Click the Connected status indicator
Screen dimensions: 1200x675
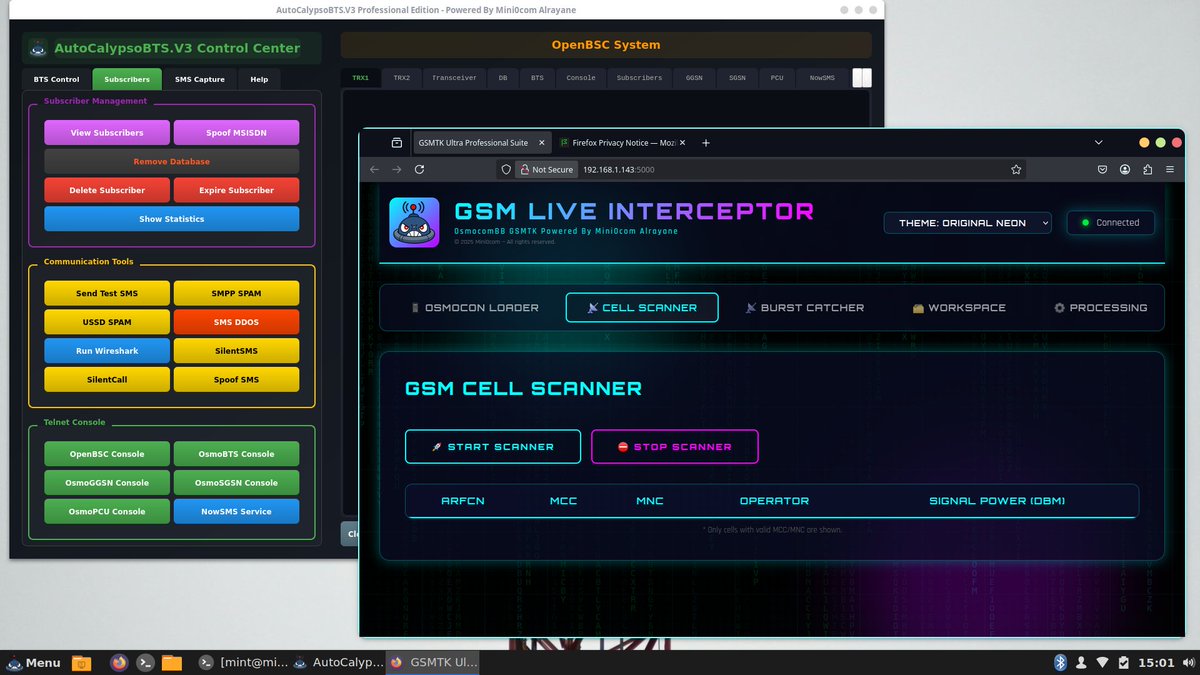(1110, 223)
